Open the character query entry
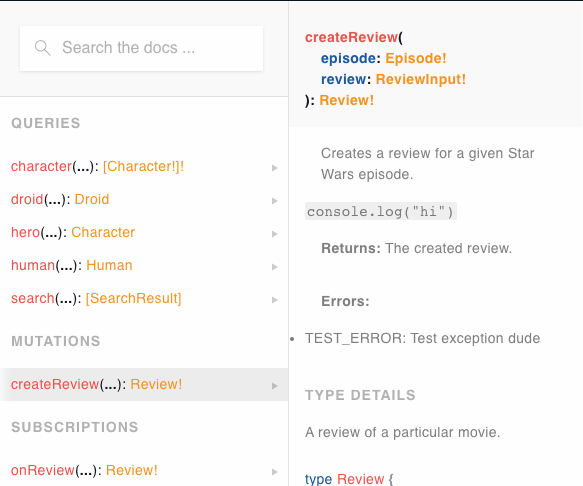583x486 pixels. pos(144,167)
